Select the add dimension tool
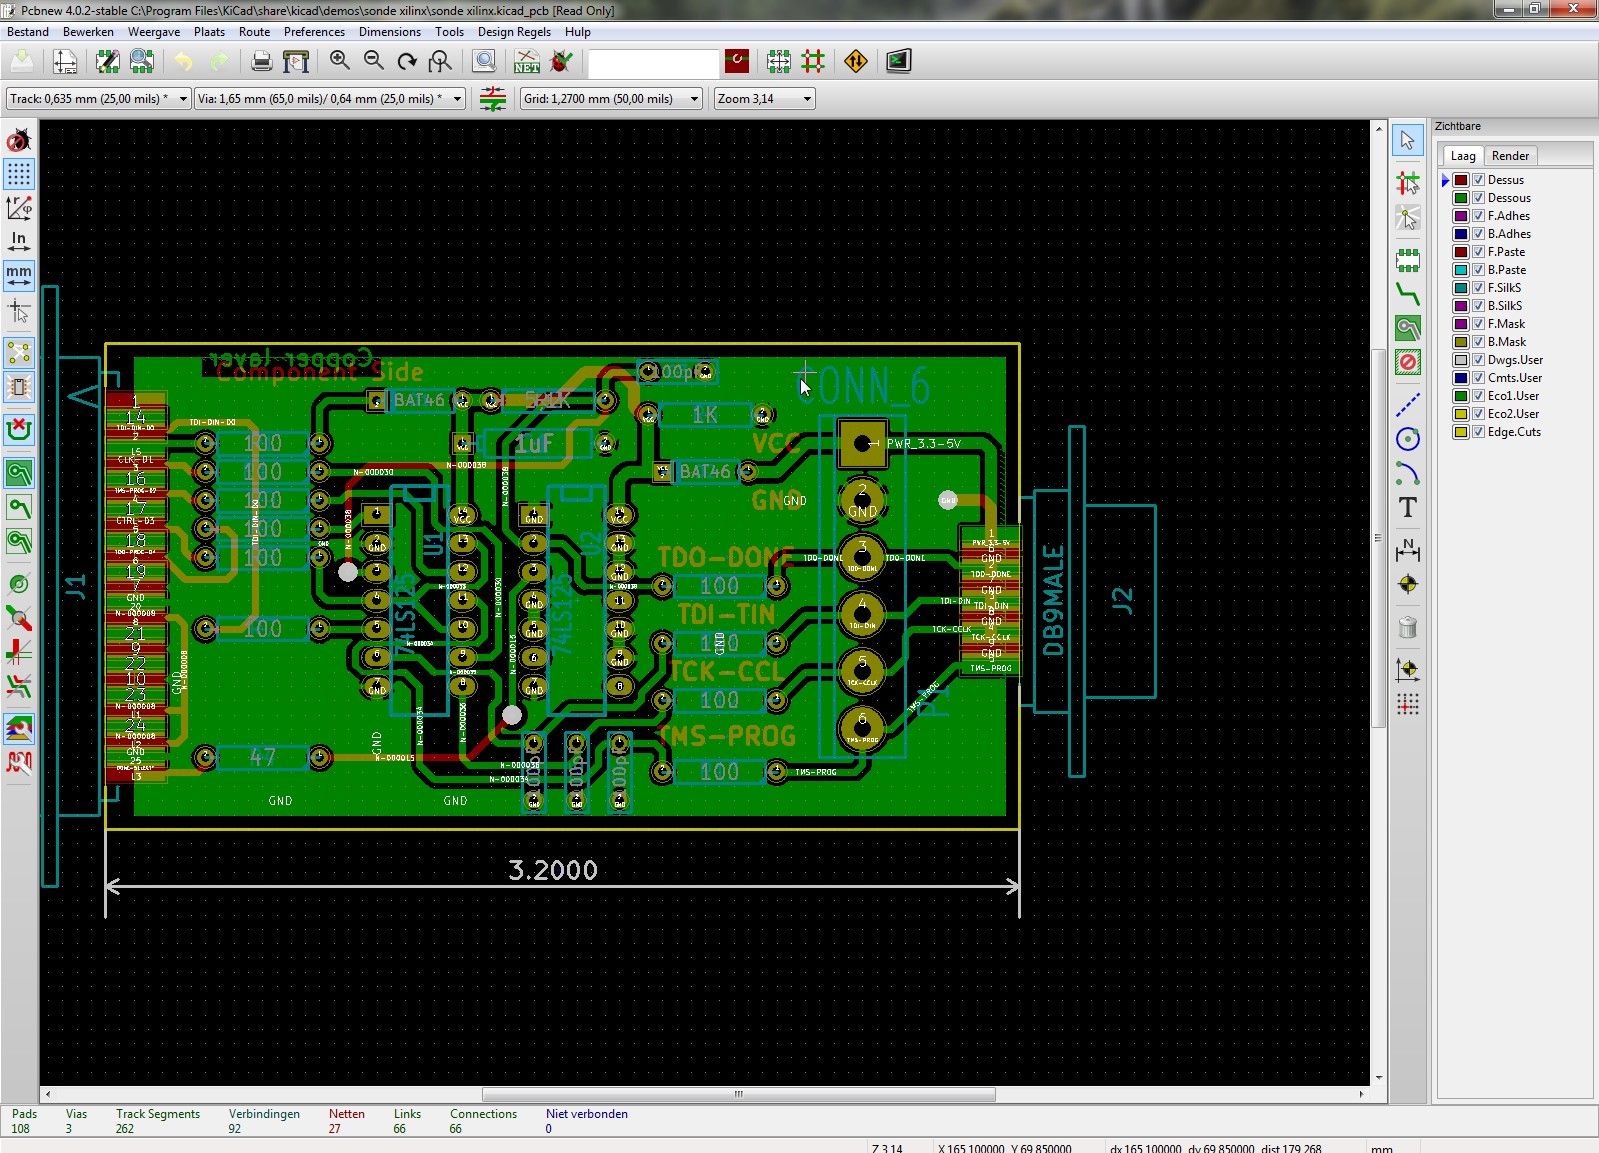The image size is (1599, 1153). pyautogui.click(x=1408, y=549)
